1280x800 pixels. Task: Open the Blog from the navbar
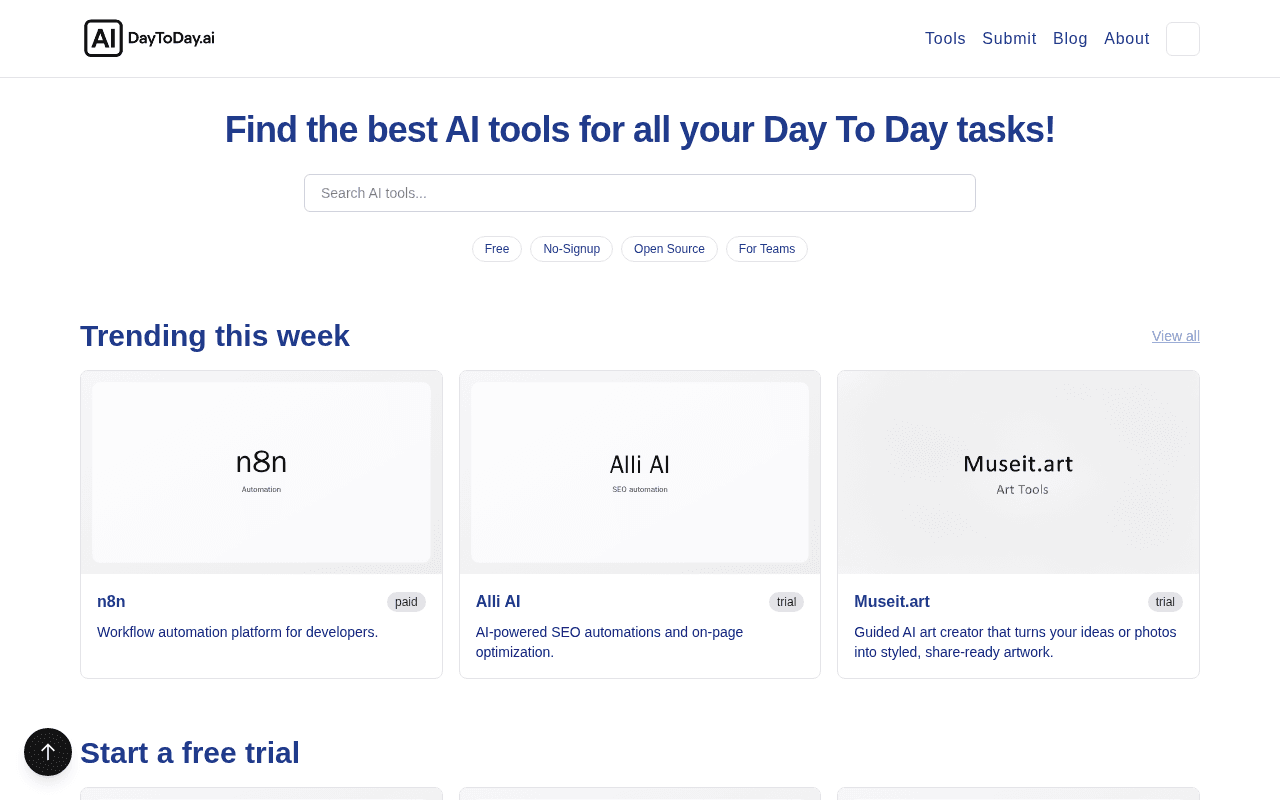[x=1070, y=38]
